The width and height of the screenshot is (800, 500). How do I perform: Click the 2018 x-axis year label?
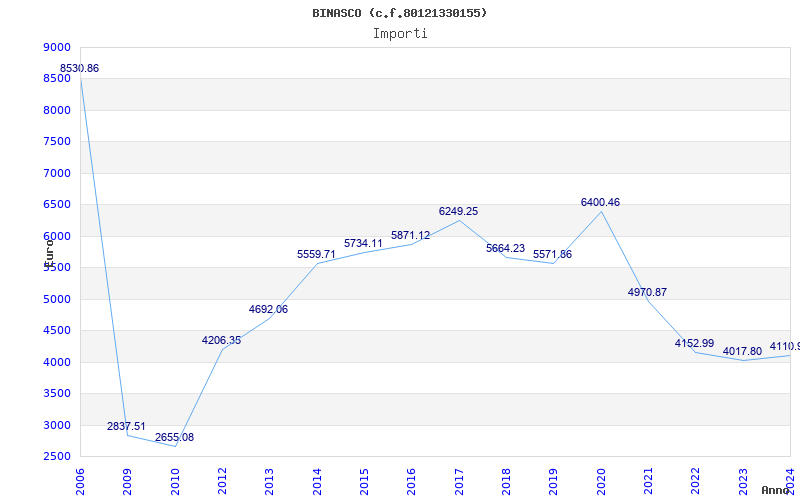(507, 482)
